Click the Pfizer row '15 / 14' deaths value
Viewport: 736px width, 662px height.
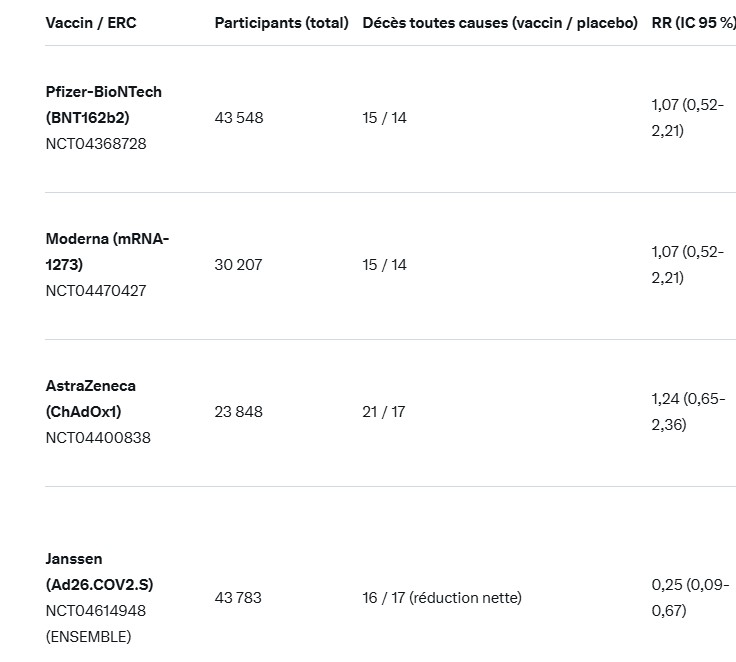point(384,117)
